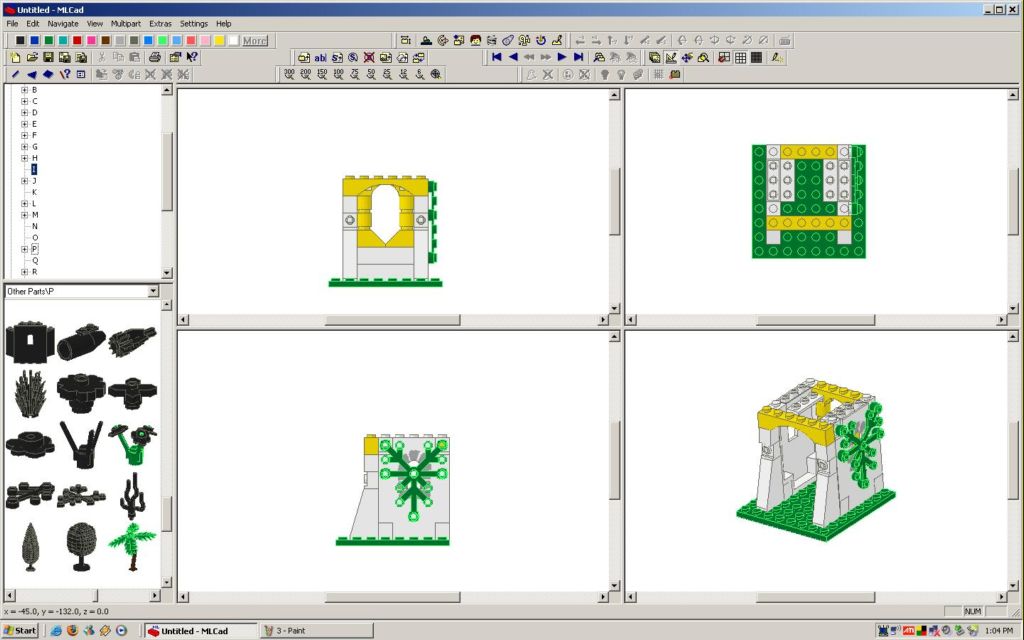Image resolution: width=1024 pixels, height=640 pixels.
Task: Click the zoom-to-fit globe icon
Action: pos(436,74)
